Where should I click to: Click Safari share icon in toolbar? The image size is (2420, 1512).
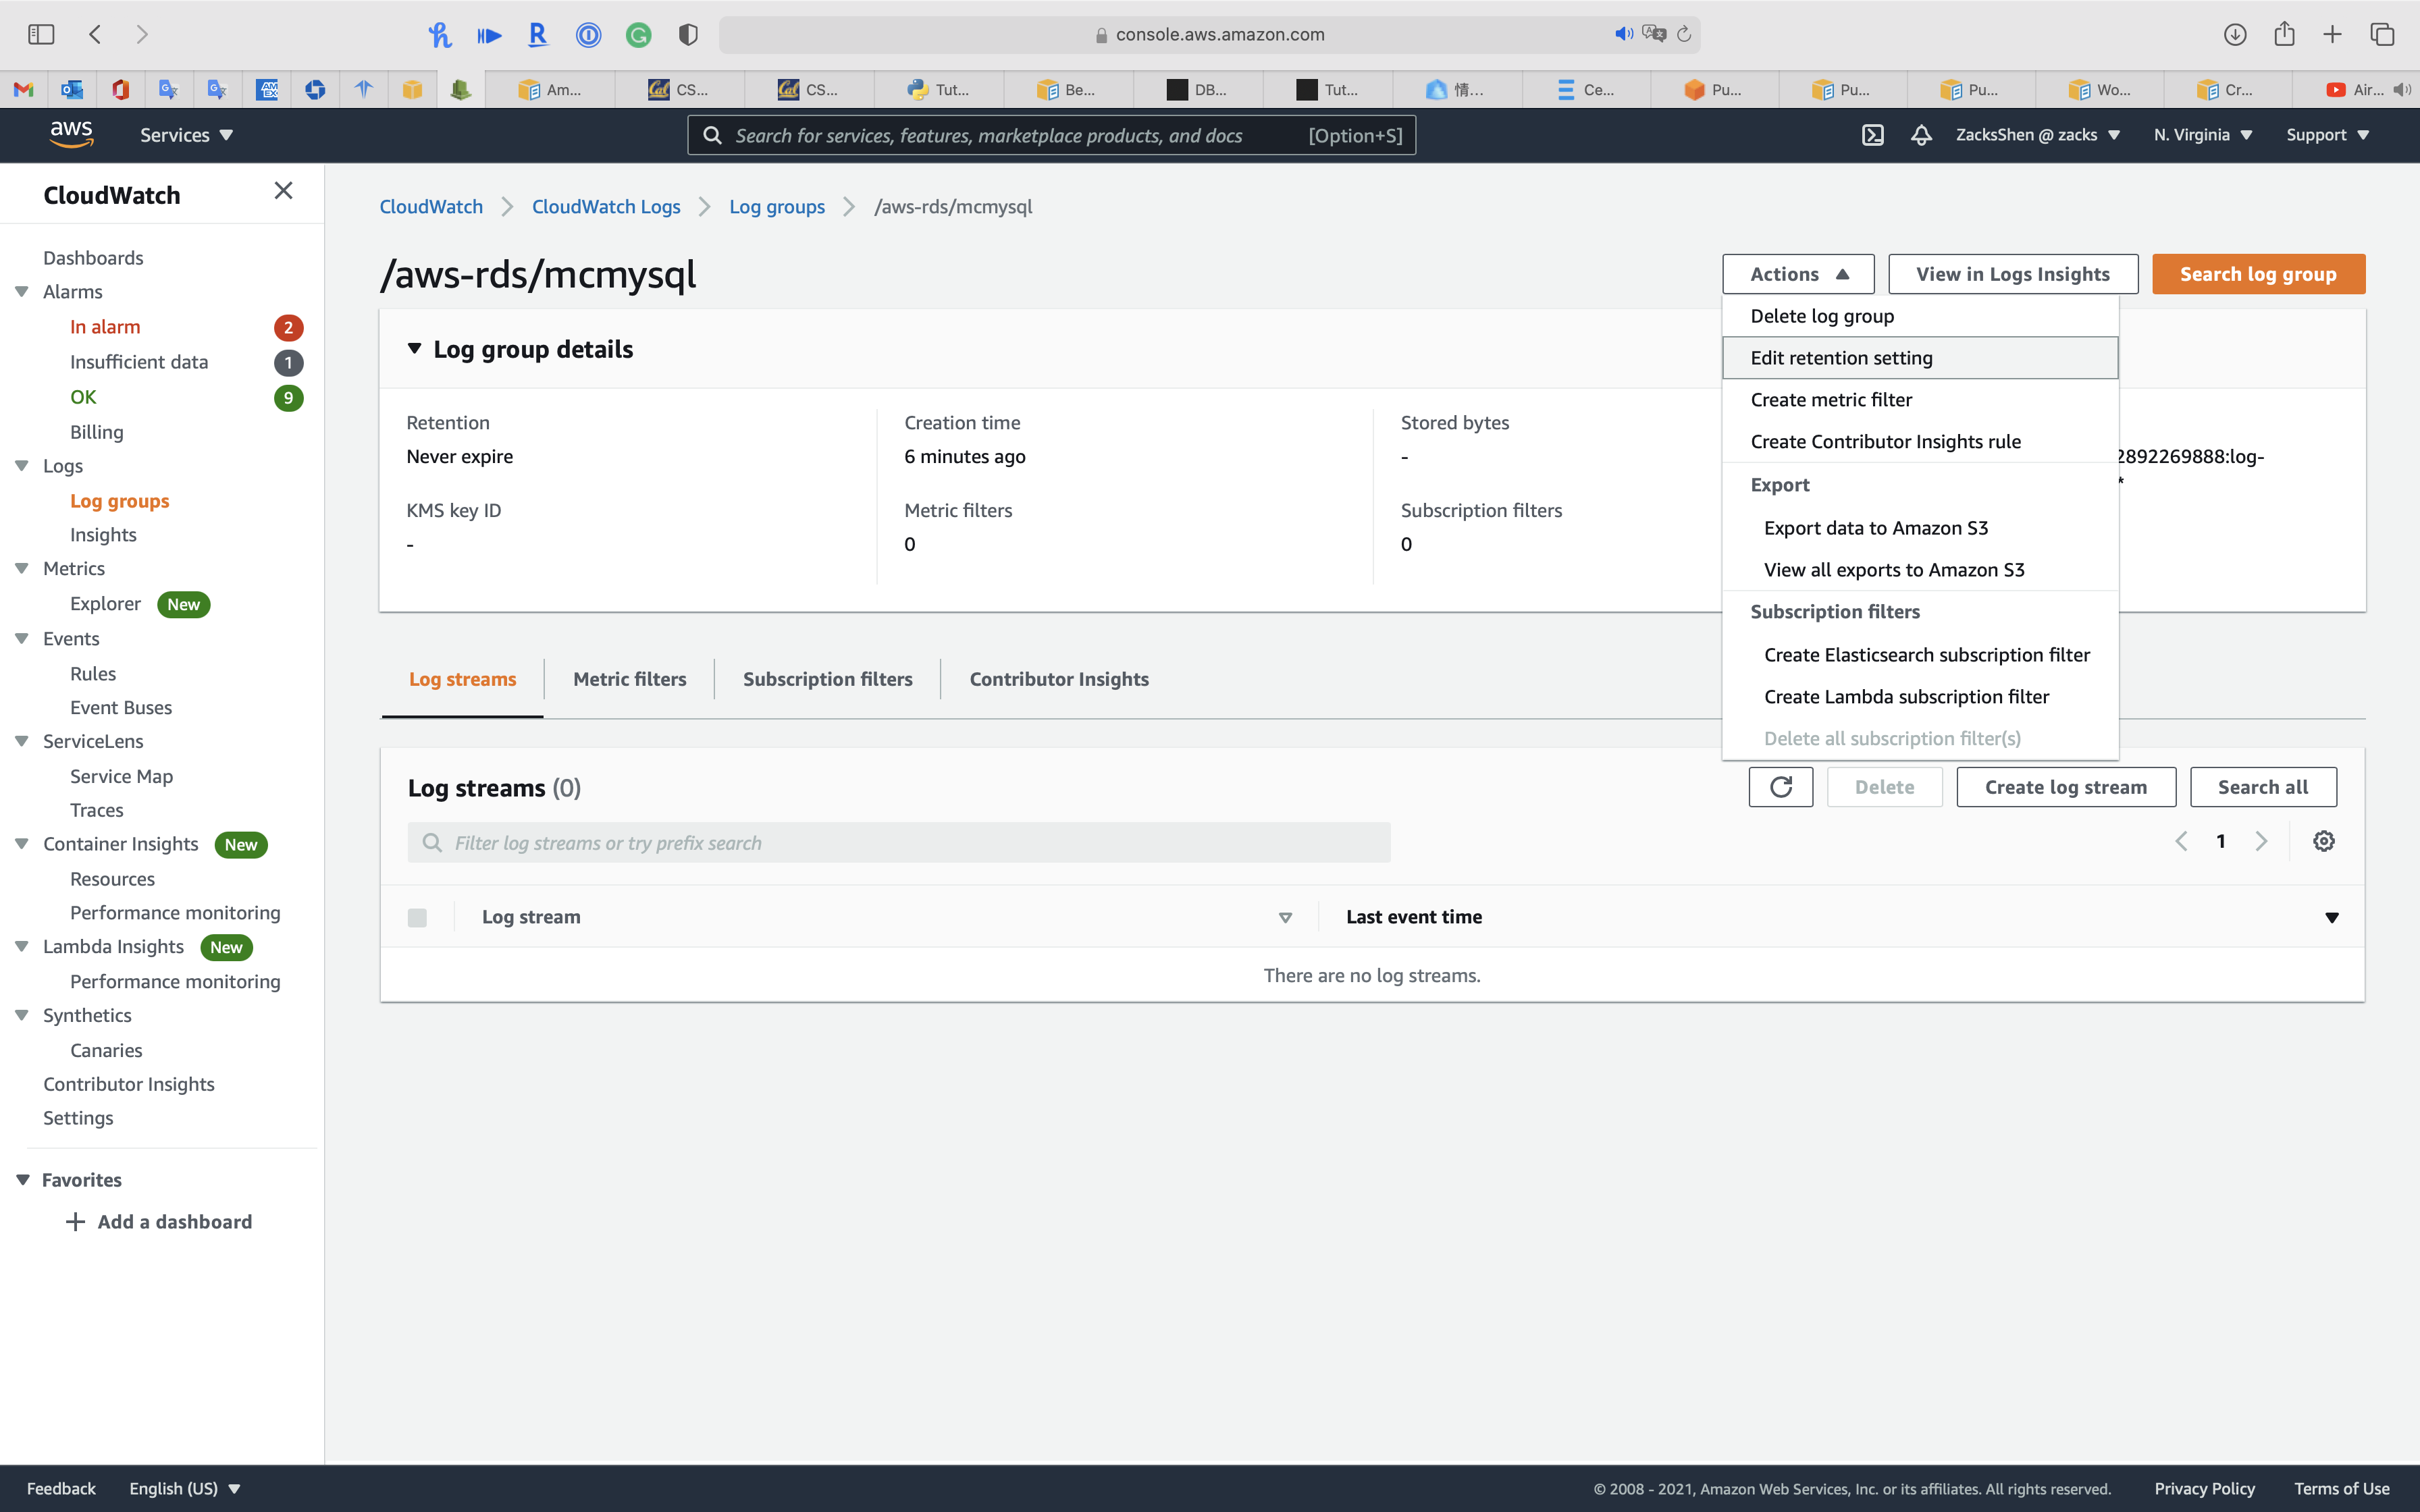2283,34
